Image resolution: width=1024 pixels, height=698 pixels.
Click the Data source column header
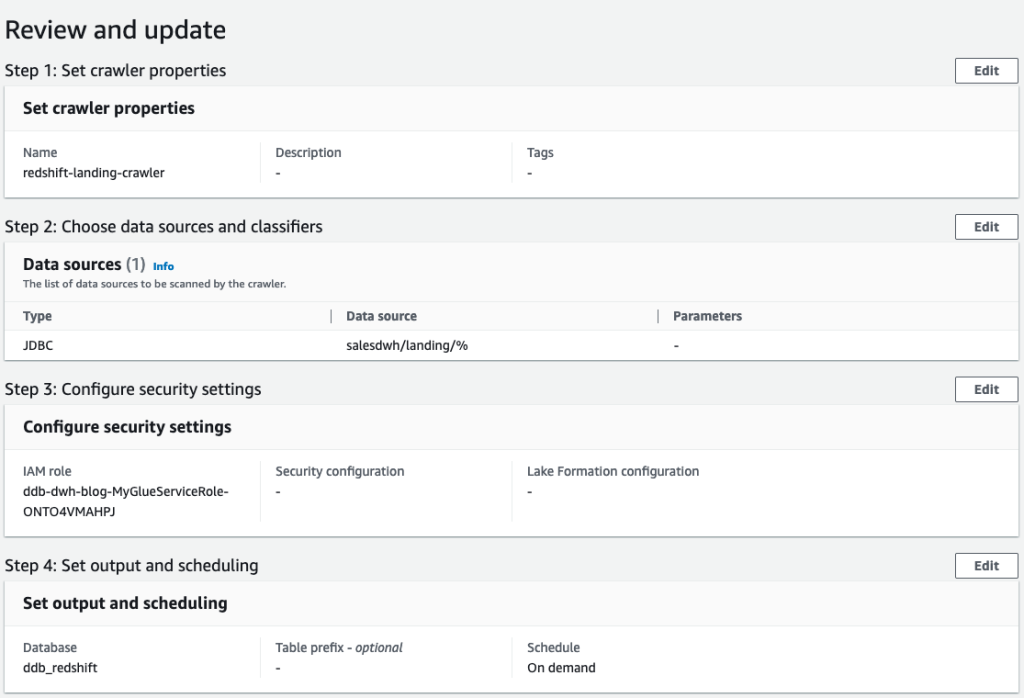click(x=381, y=316)
